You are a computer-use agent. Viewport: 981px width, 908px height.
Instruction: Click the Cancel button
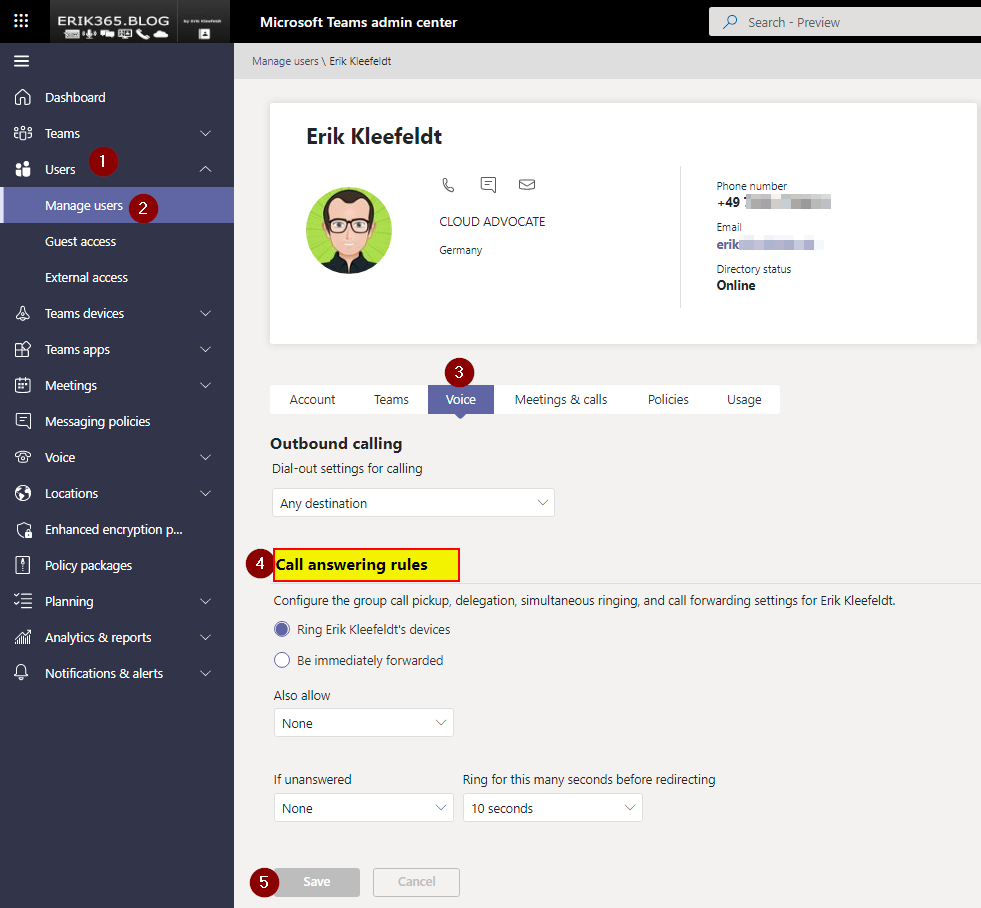click(416, 882)
